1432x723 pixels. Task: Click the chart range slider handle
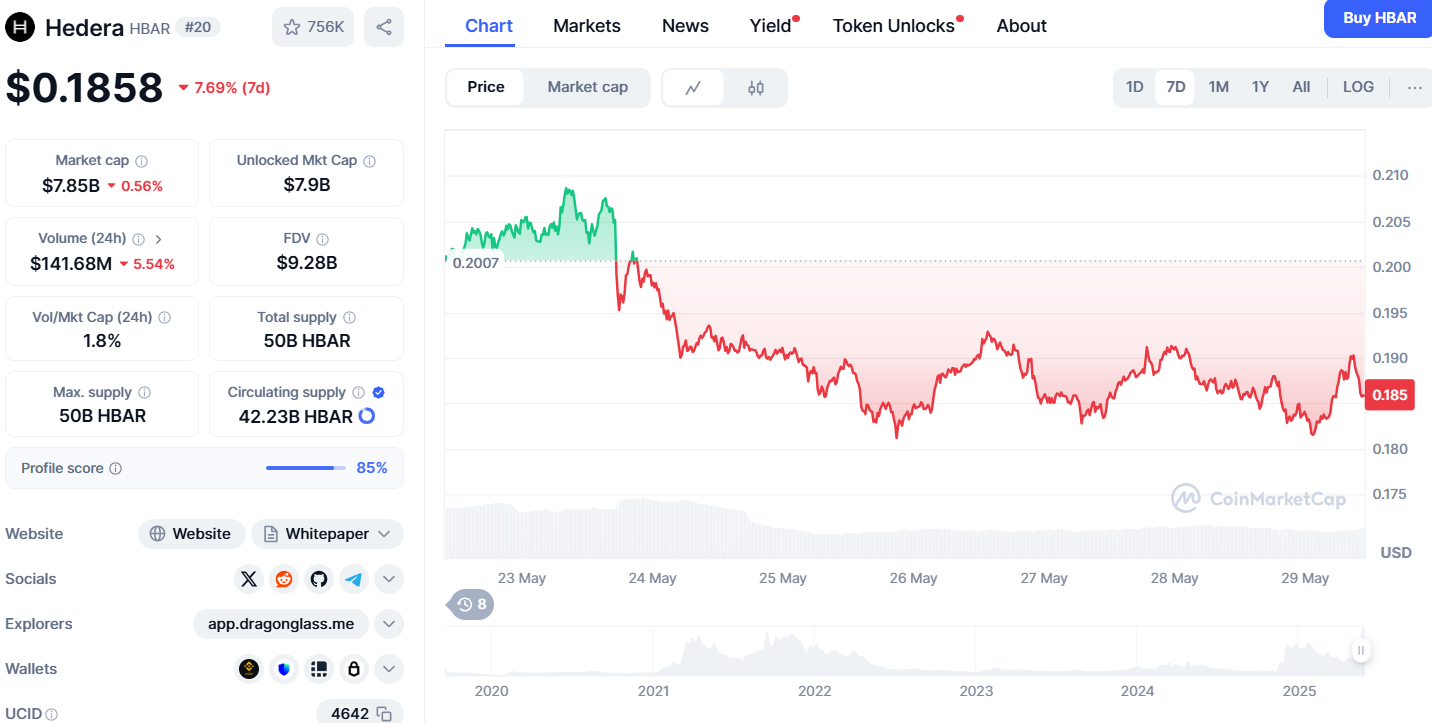[1360, 650]
